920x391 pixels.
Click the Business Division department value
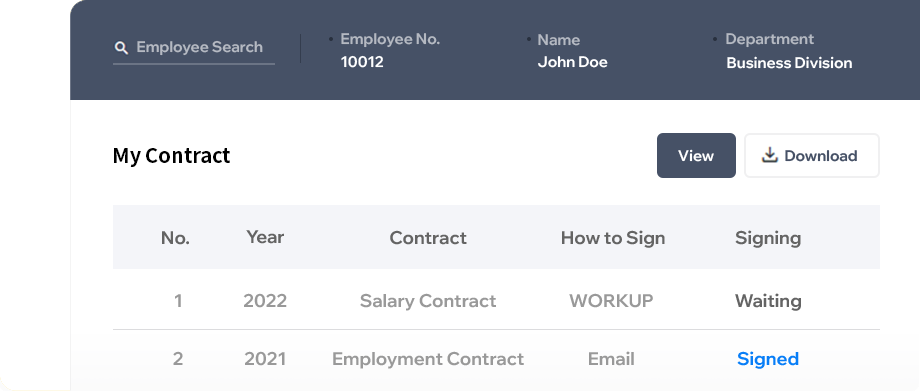click(x=789, y=63)
